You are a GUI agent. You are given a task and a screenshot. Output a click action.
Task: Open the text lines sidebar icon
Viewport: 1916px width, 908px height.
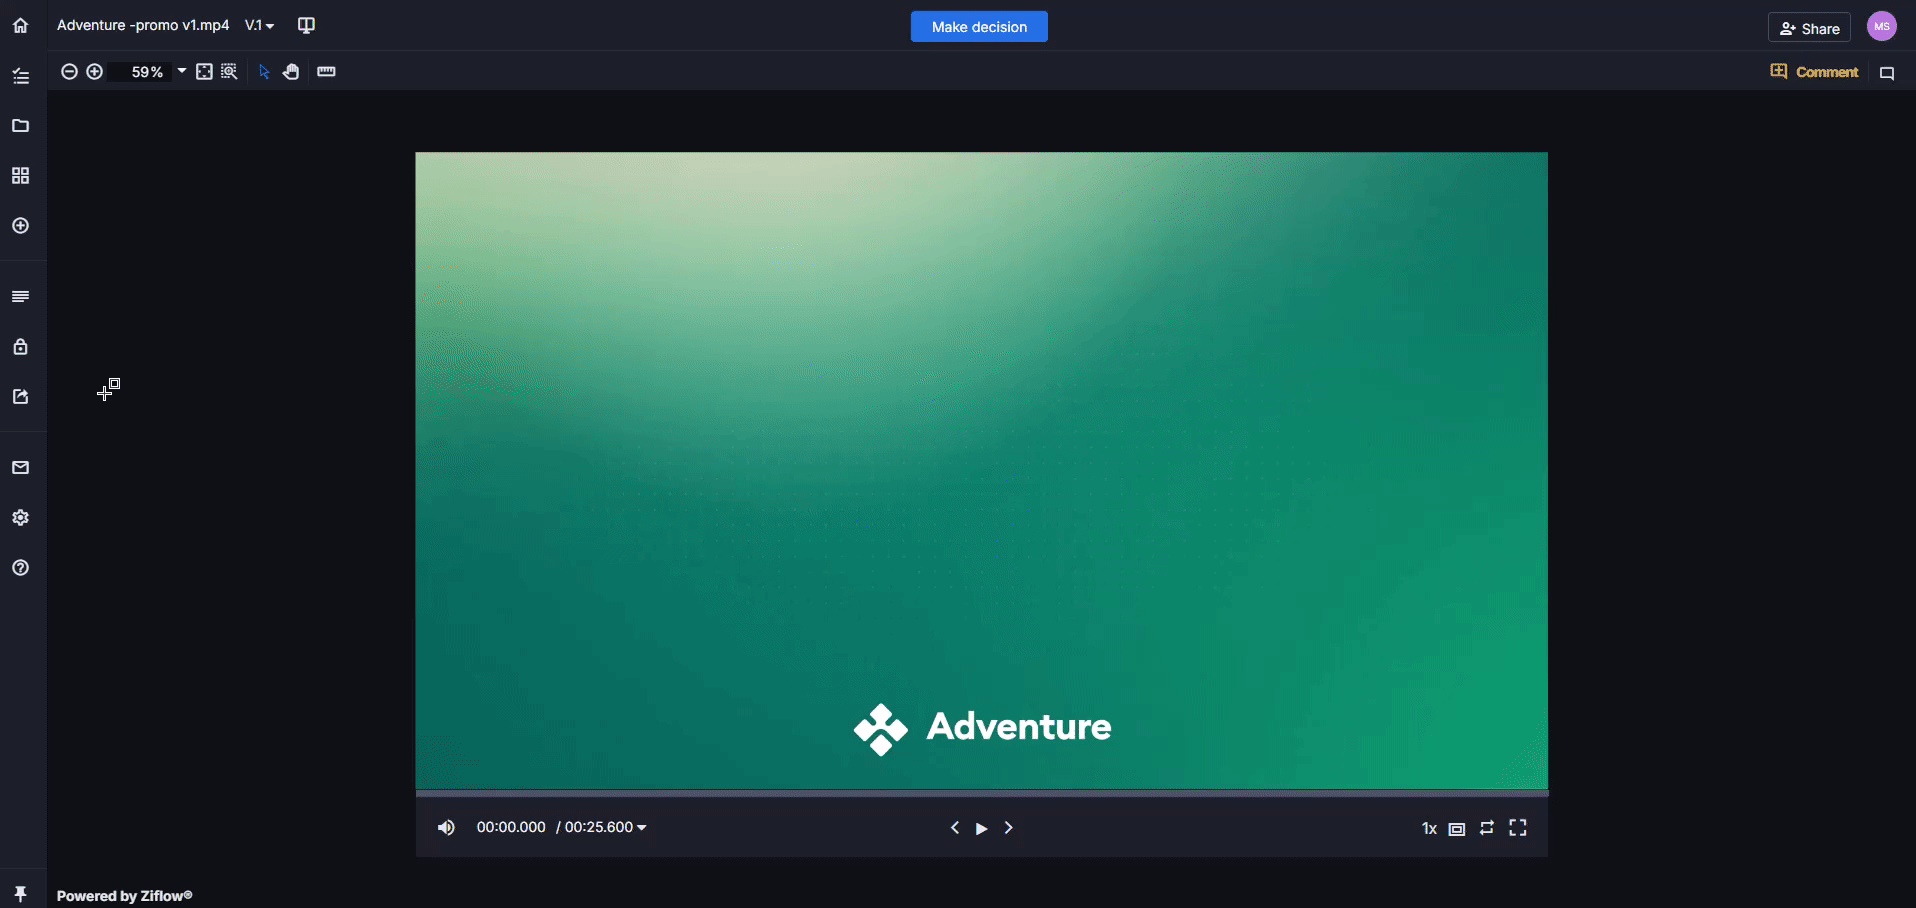(20, 297)
